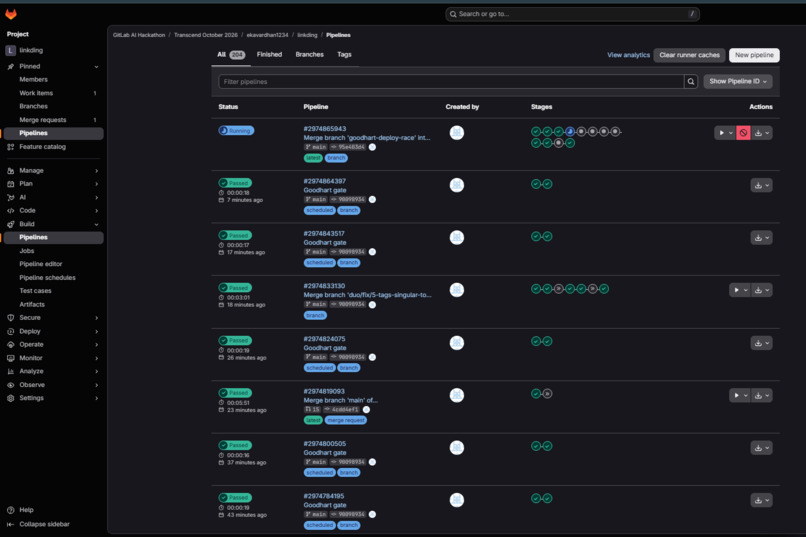Click the manual stage icon of pipeline #2974819093

547,394
